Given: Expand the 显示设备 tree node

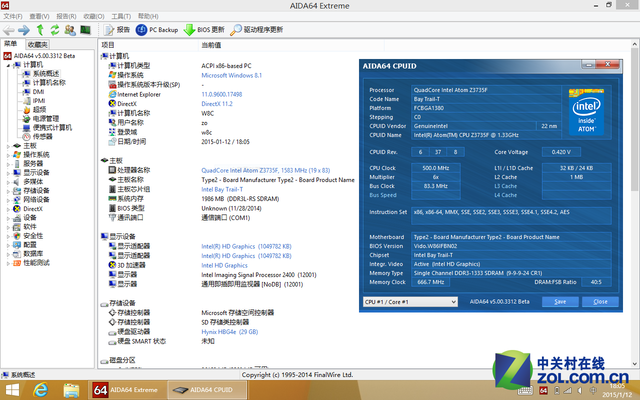Looking at the screenshot, I should pos(8,173).
